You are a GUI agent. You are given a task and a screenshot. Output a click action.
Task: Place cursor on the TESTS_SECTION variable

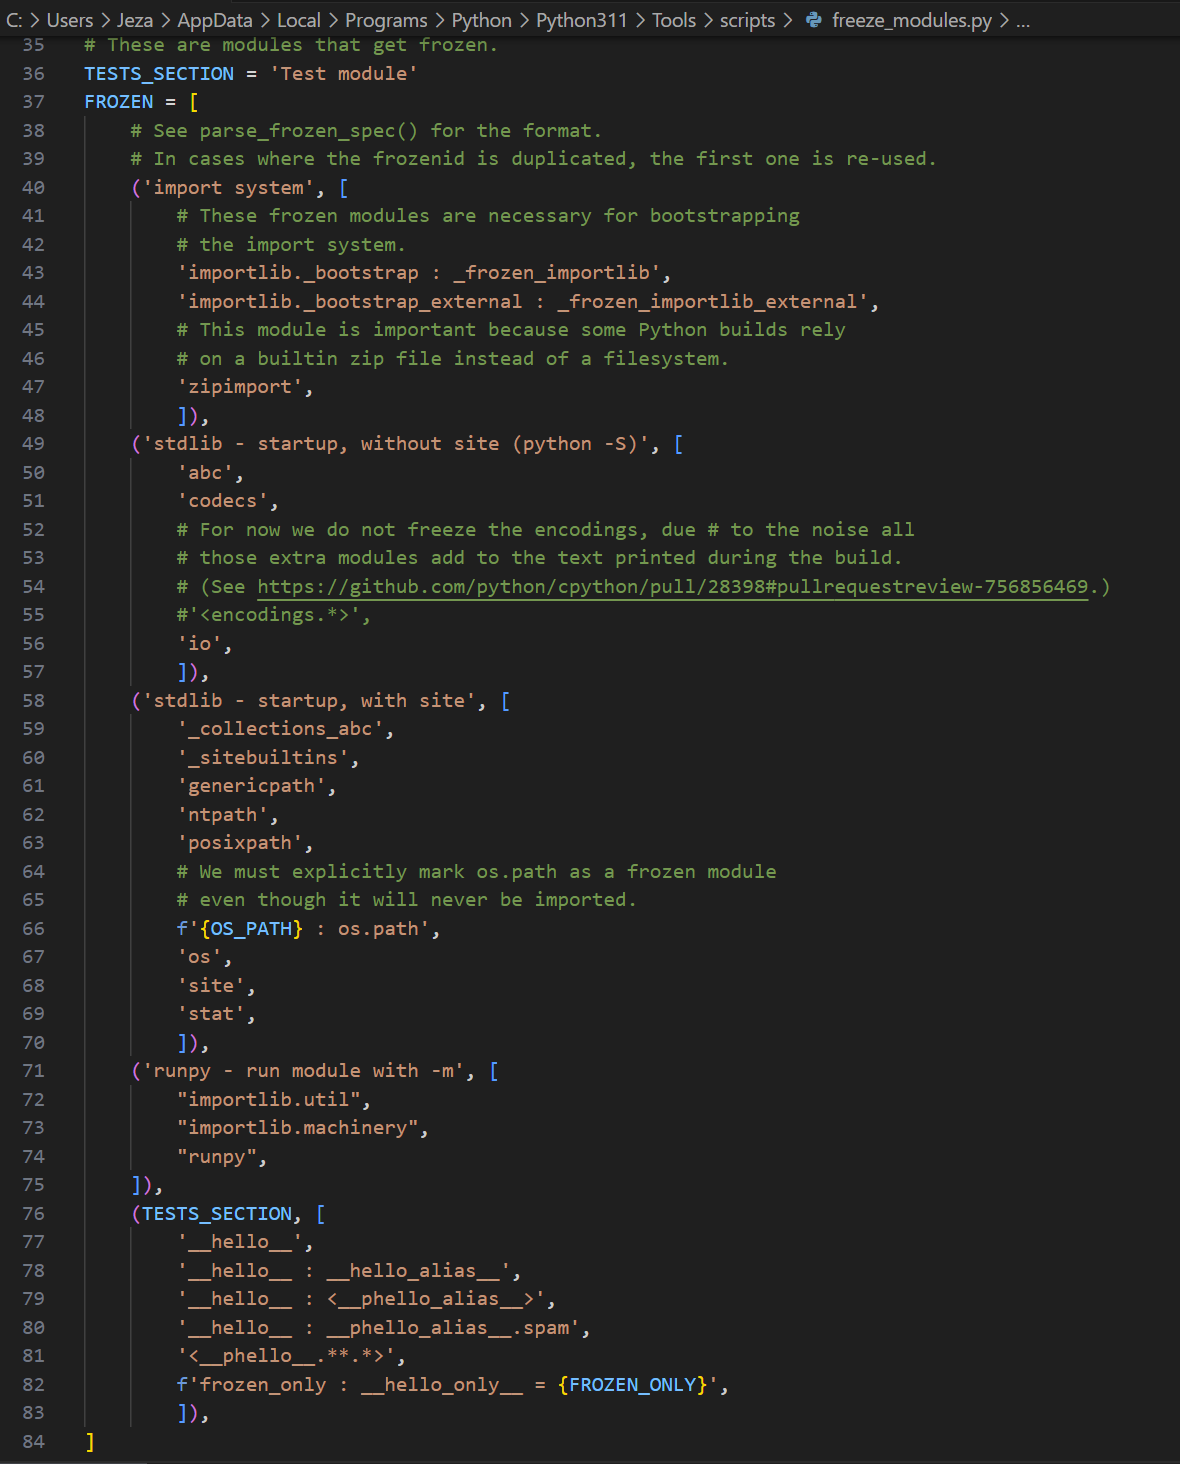tap(158, 73)
